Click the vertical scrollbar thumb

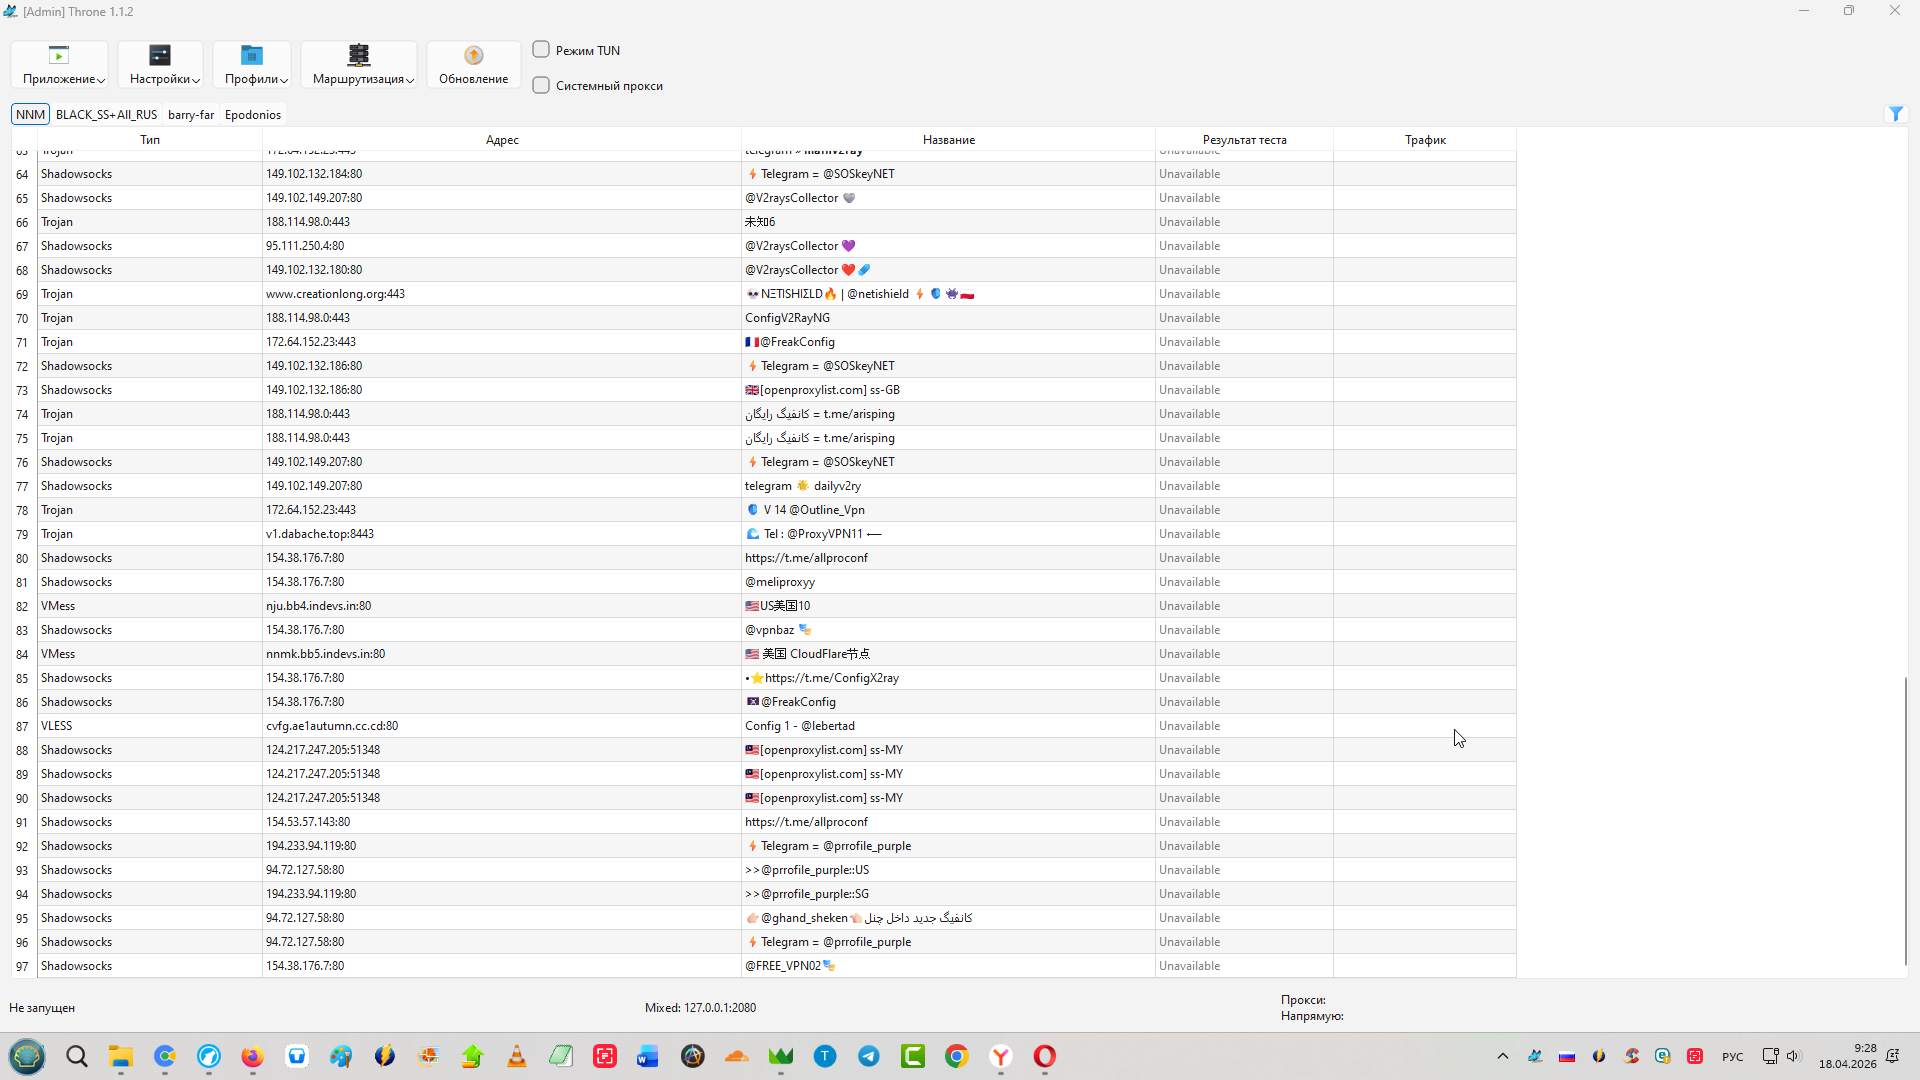pos(1905,820)
